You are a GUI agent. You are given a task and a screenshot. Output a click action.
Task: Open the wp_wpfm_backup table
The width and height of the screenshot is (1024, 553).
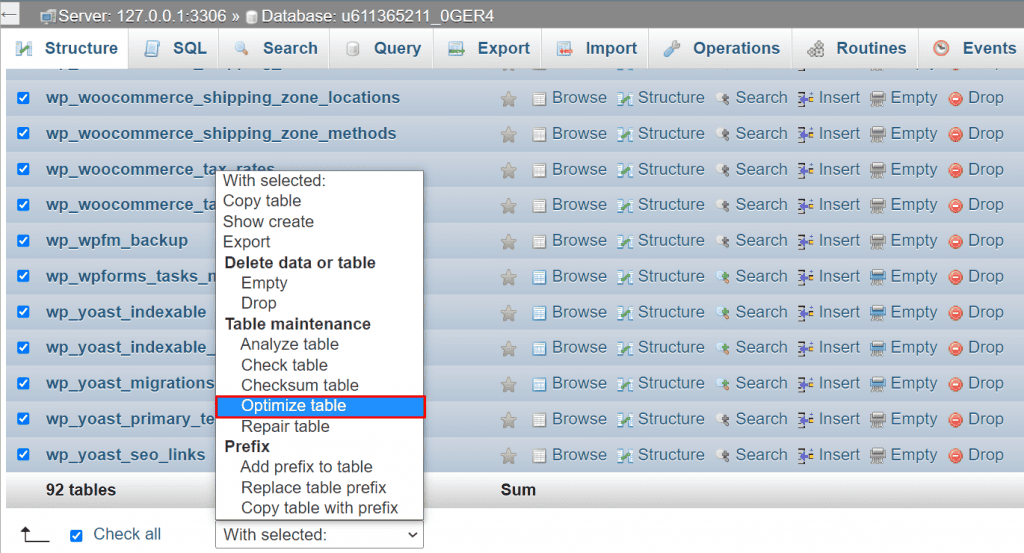tap(117, 241)
